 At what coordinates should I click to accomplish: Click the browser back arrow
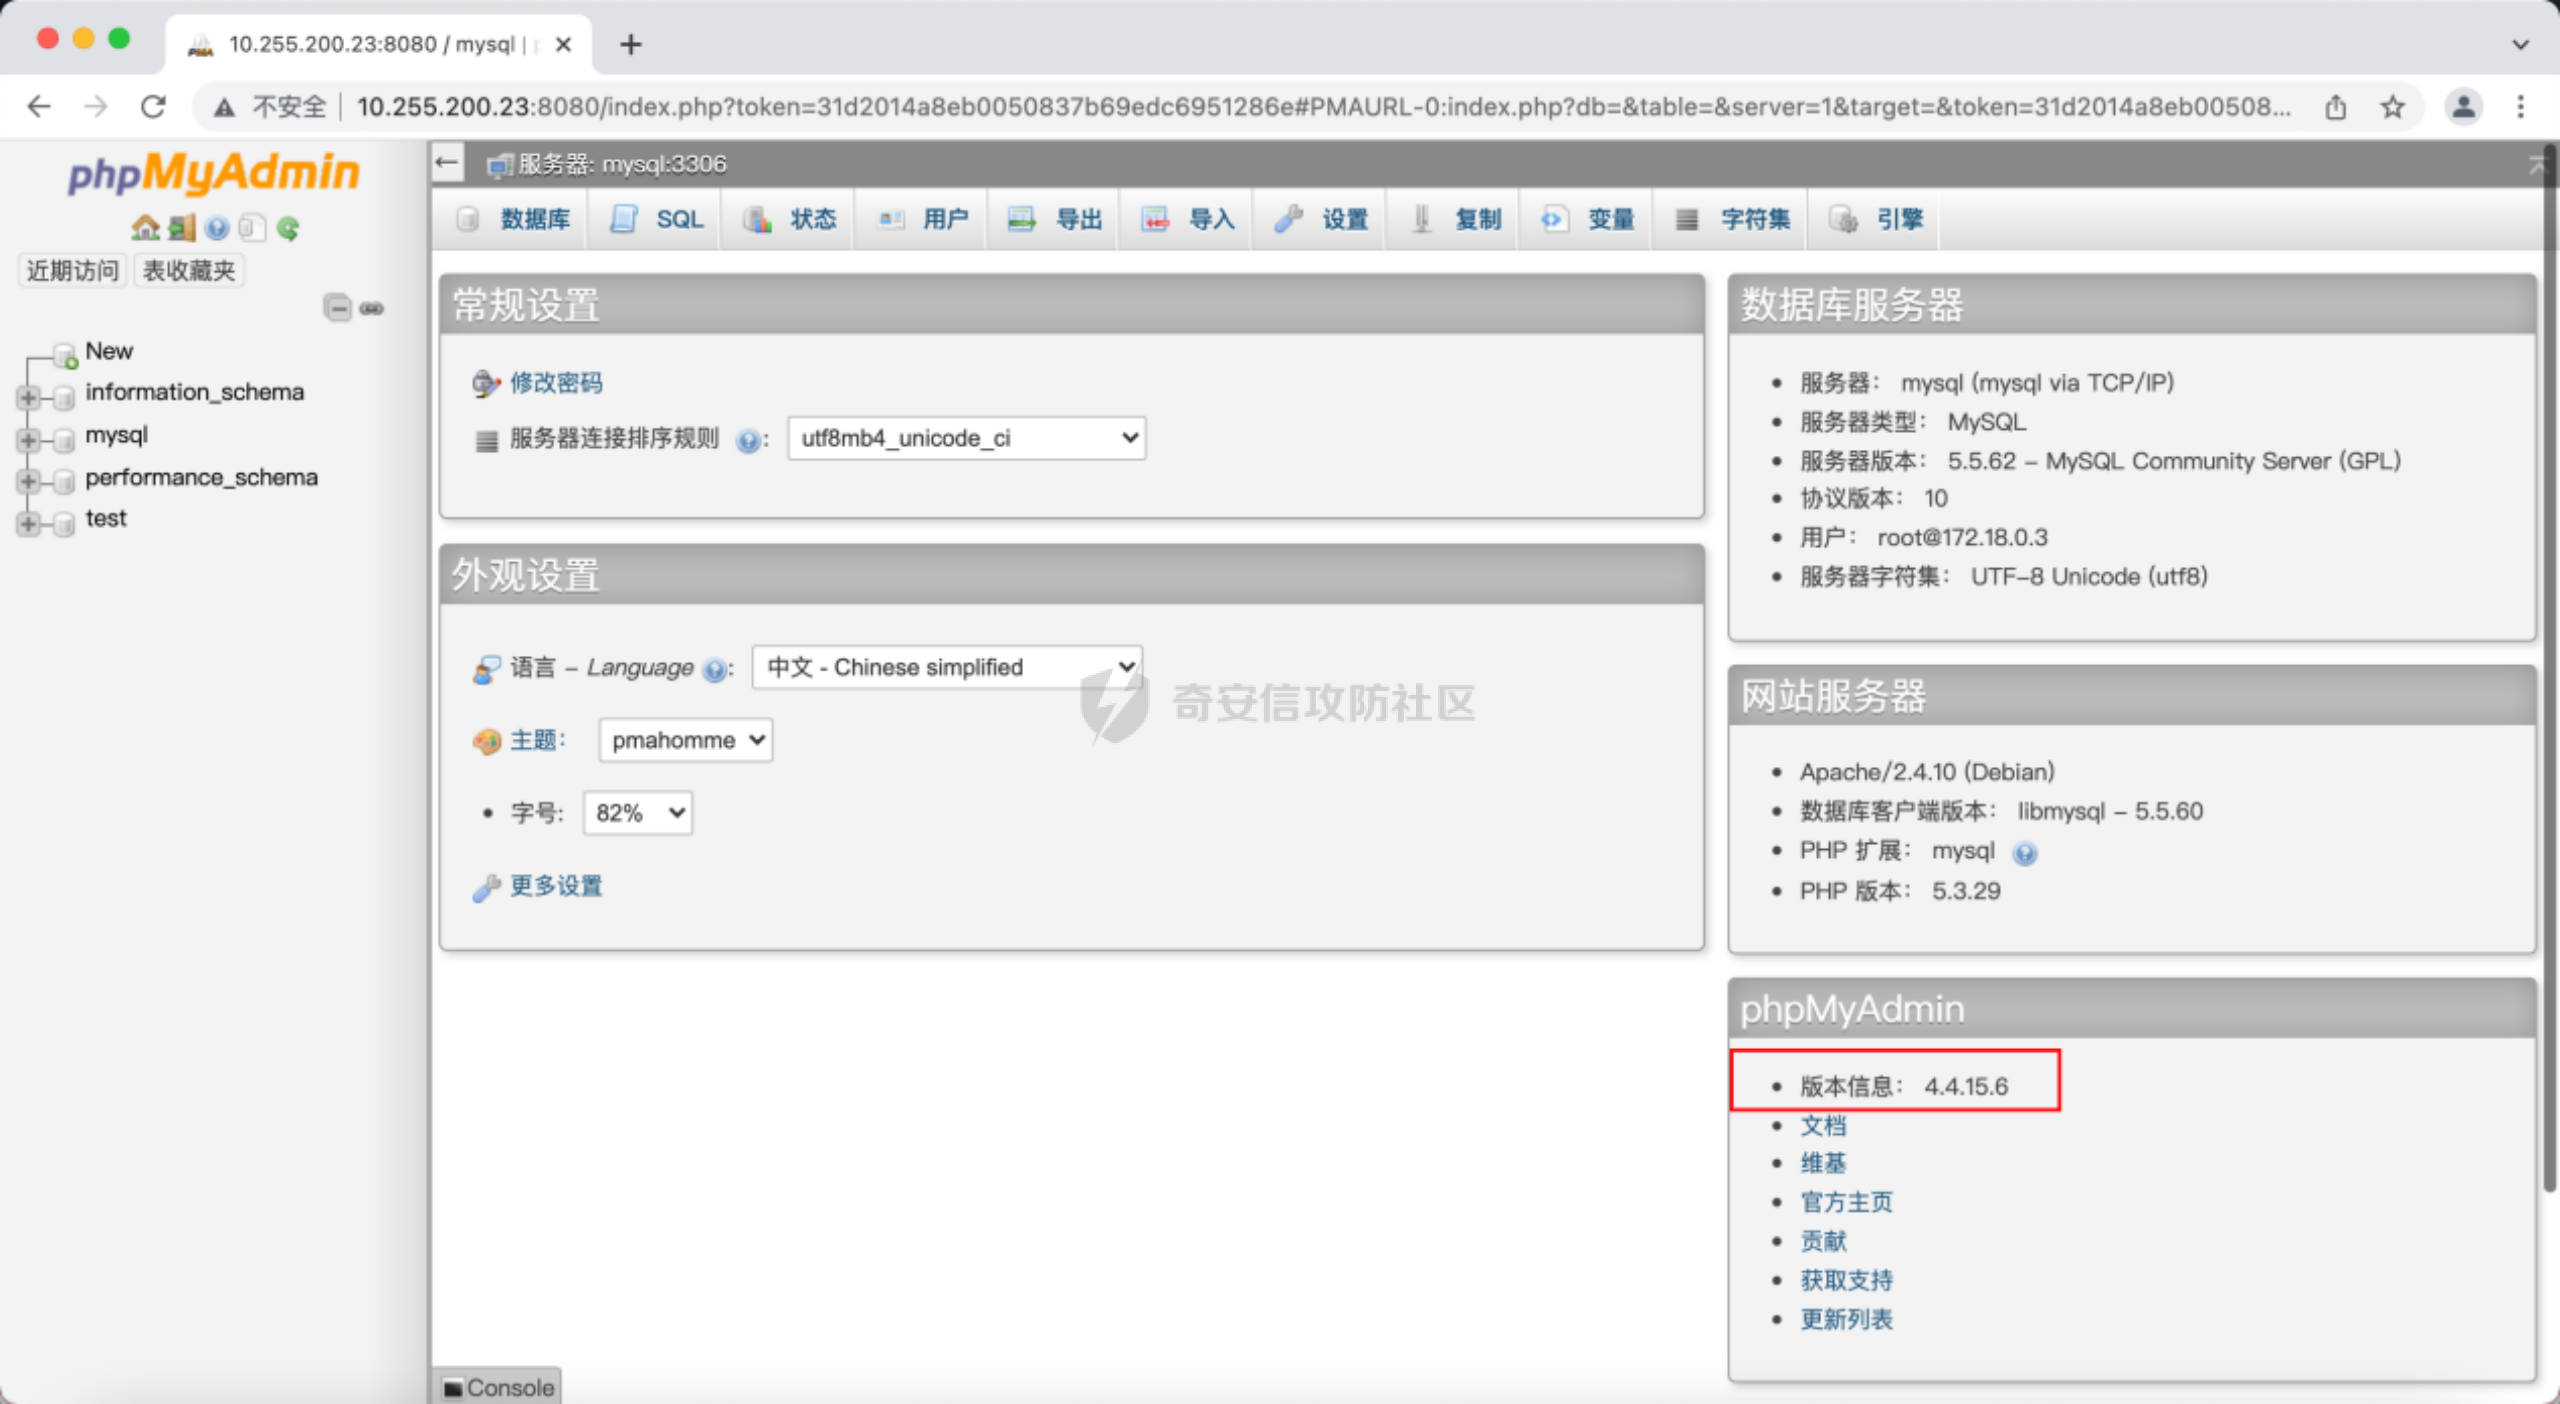click(x=38, y=107)
